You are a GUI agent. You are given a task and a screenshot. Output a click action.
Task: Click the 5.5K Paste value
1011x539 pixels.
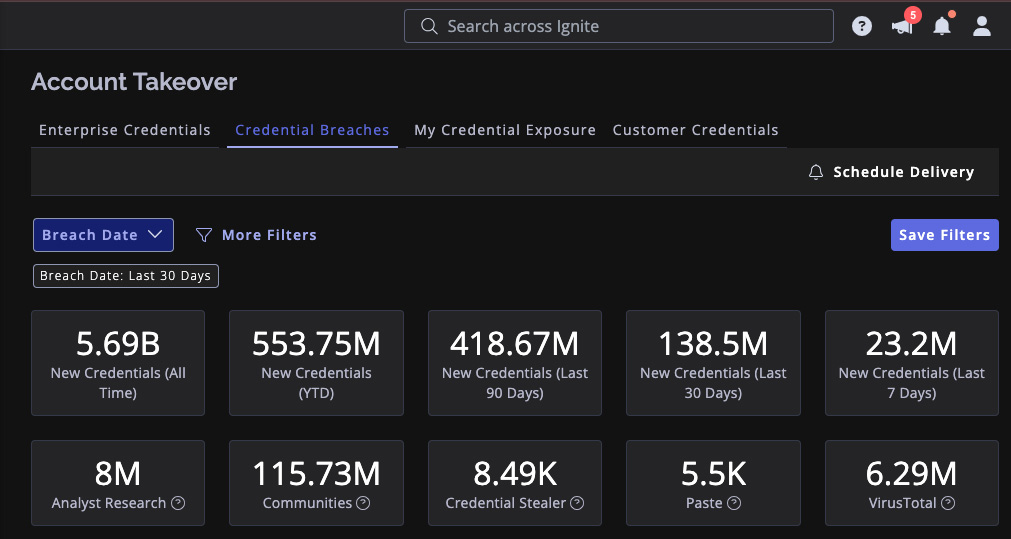click(x=713, y=474)
